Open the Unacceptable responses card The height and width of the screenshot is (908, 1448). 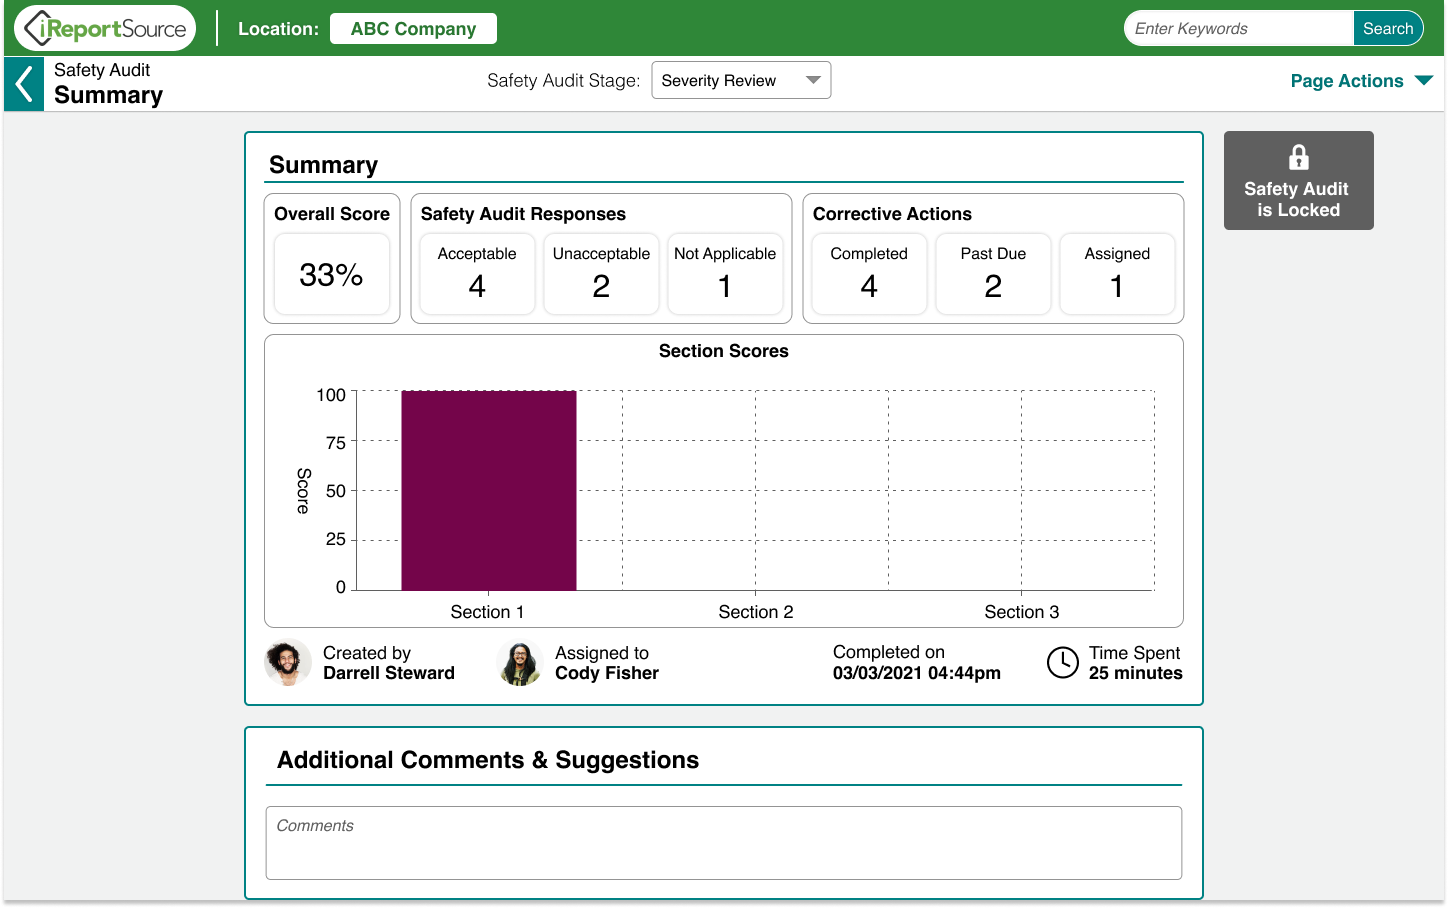[x=601, y=274]
